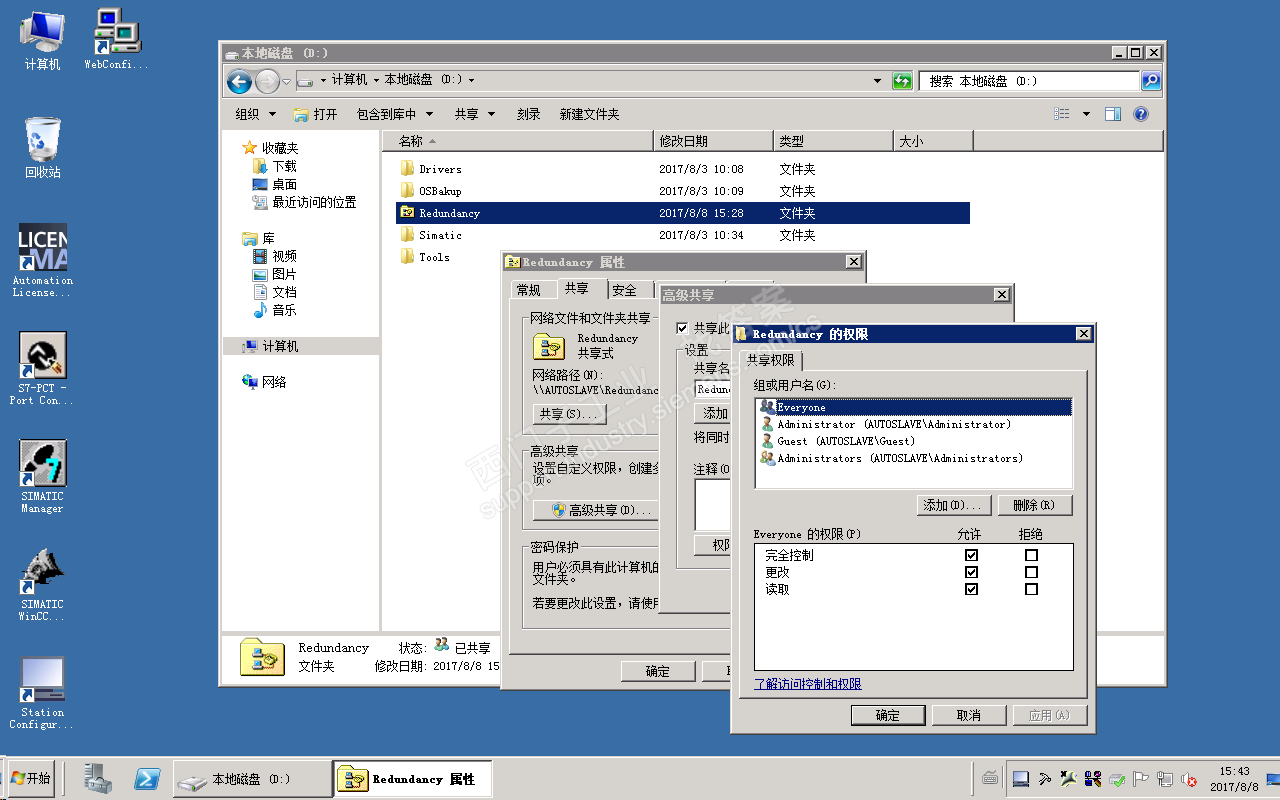
Task: Click the 高级共享(D)... button
Action: coord(594,510)
